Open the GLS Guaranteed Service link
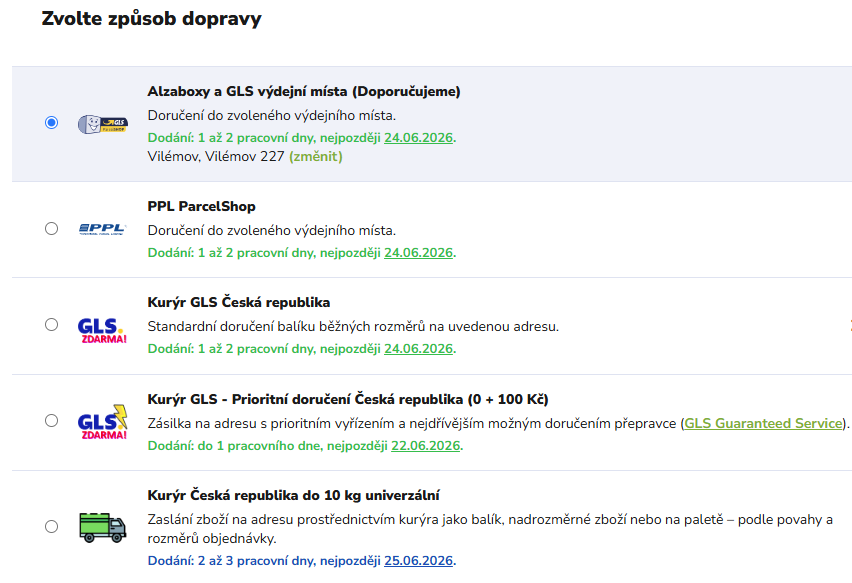This screenshot has height=583, width=852. 763,423
